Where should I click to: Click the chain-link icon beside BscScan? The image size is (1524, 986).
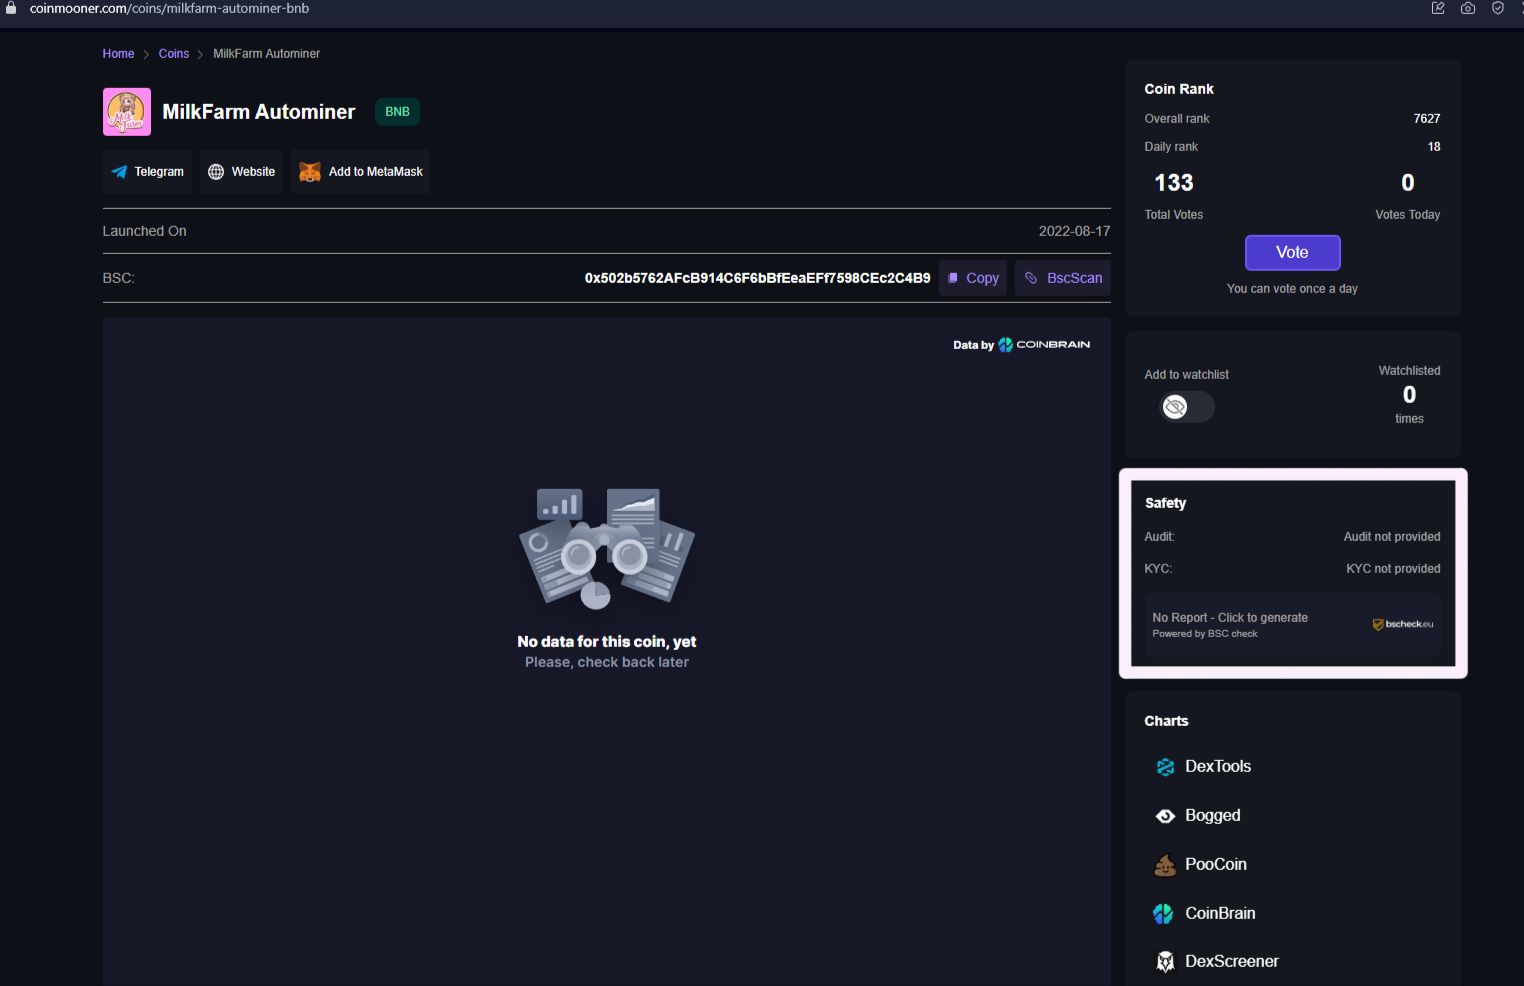(x=1031, y=278)
